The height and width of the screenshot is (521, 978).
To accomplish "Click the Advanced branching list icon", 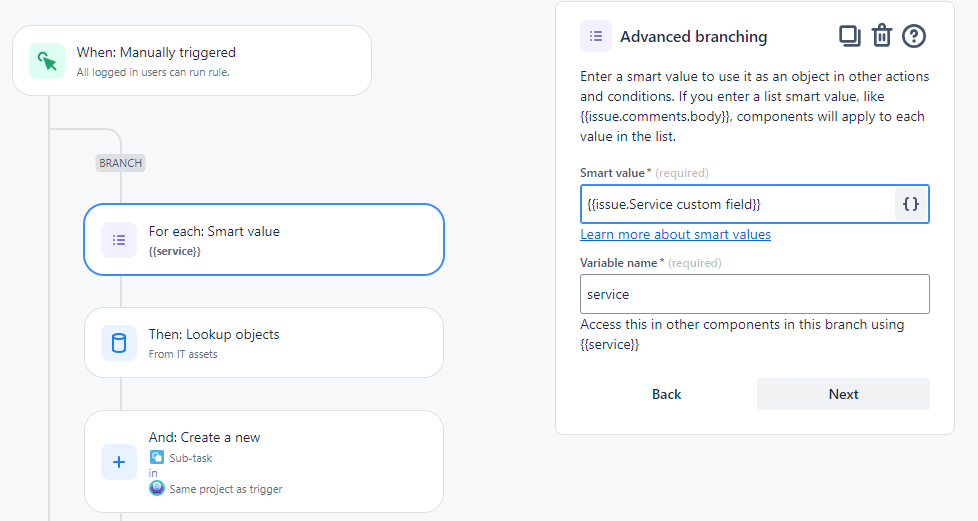I will coord(596,36).
